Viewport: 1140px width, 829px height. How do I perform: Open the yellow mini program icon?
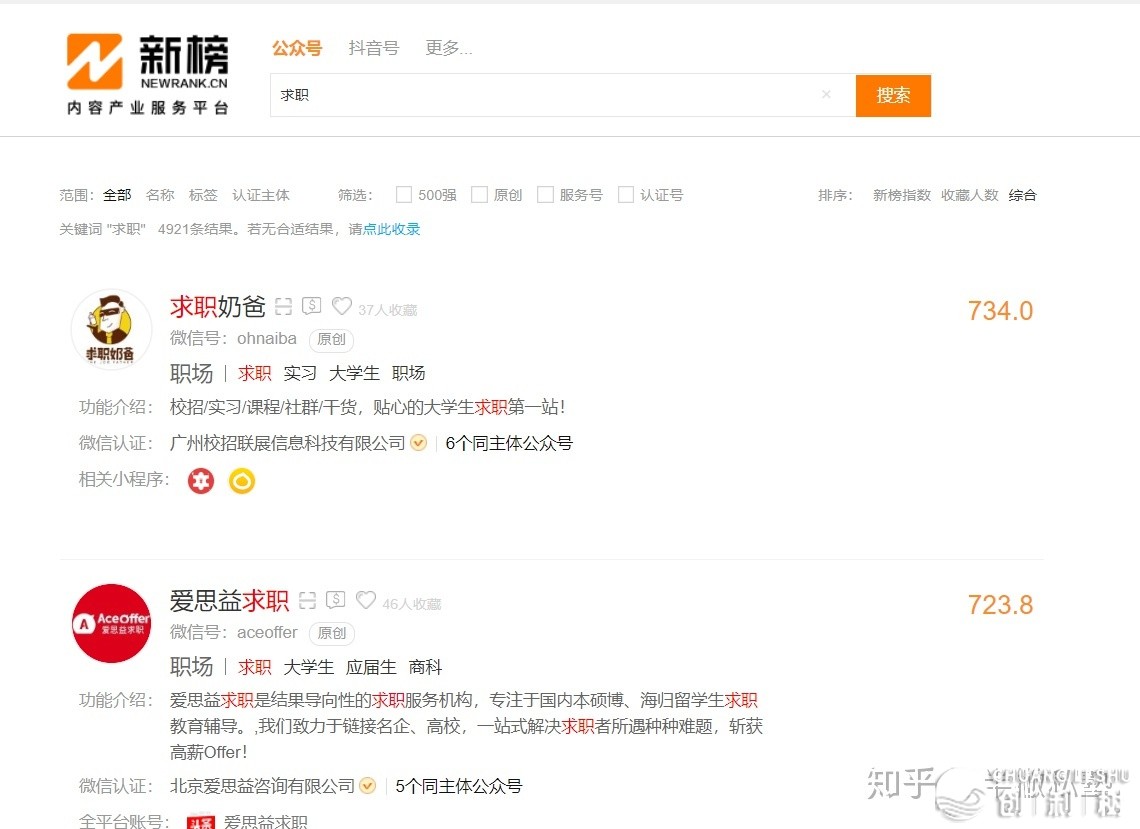coord(242,481)
